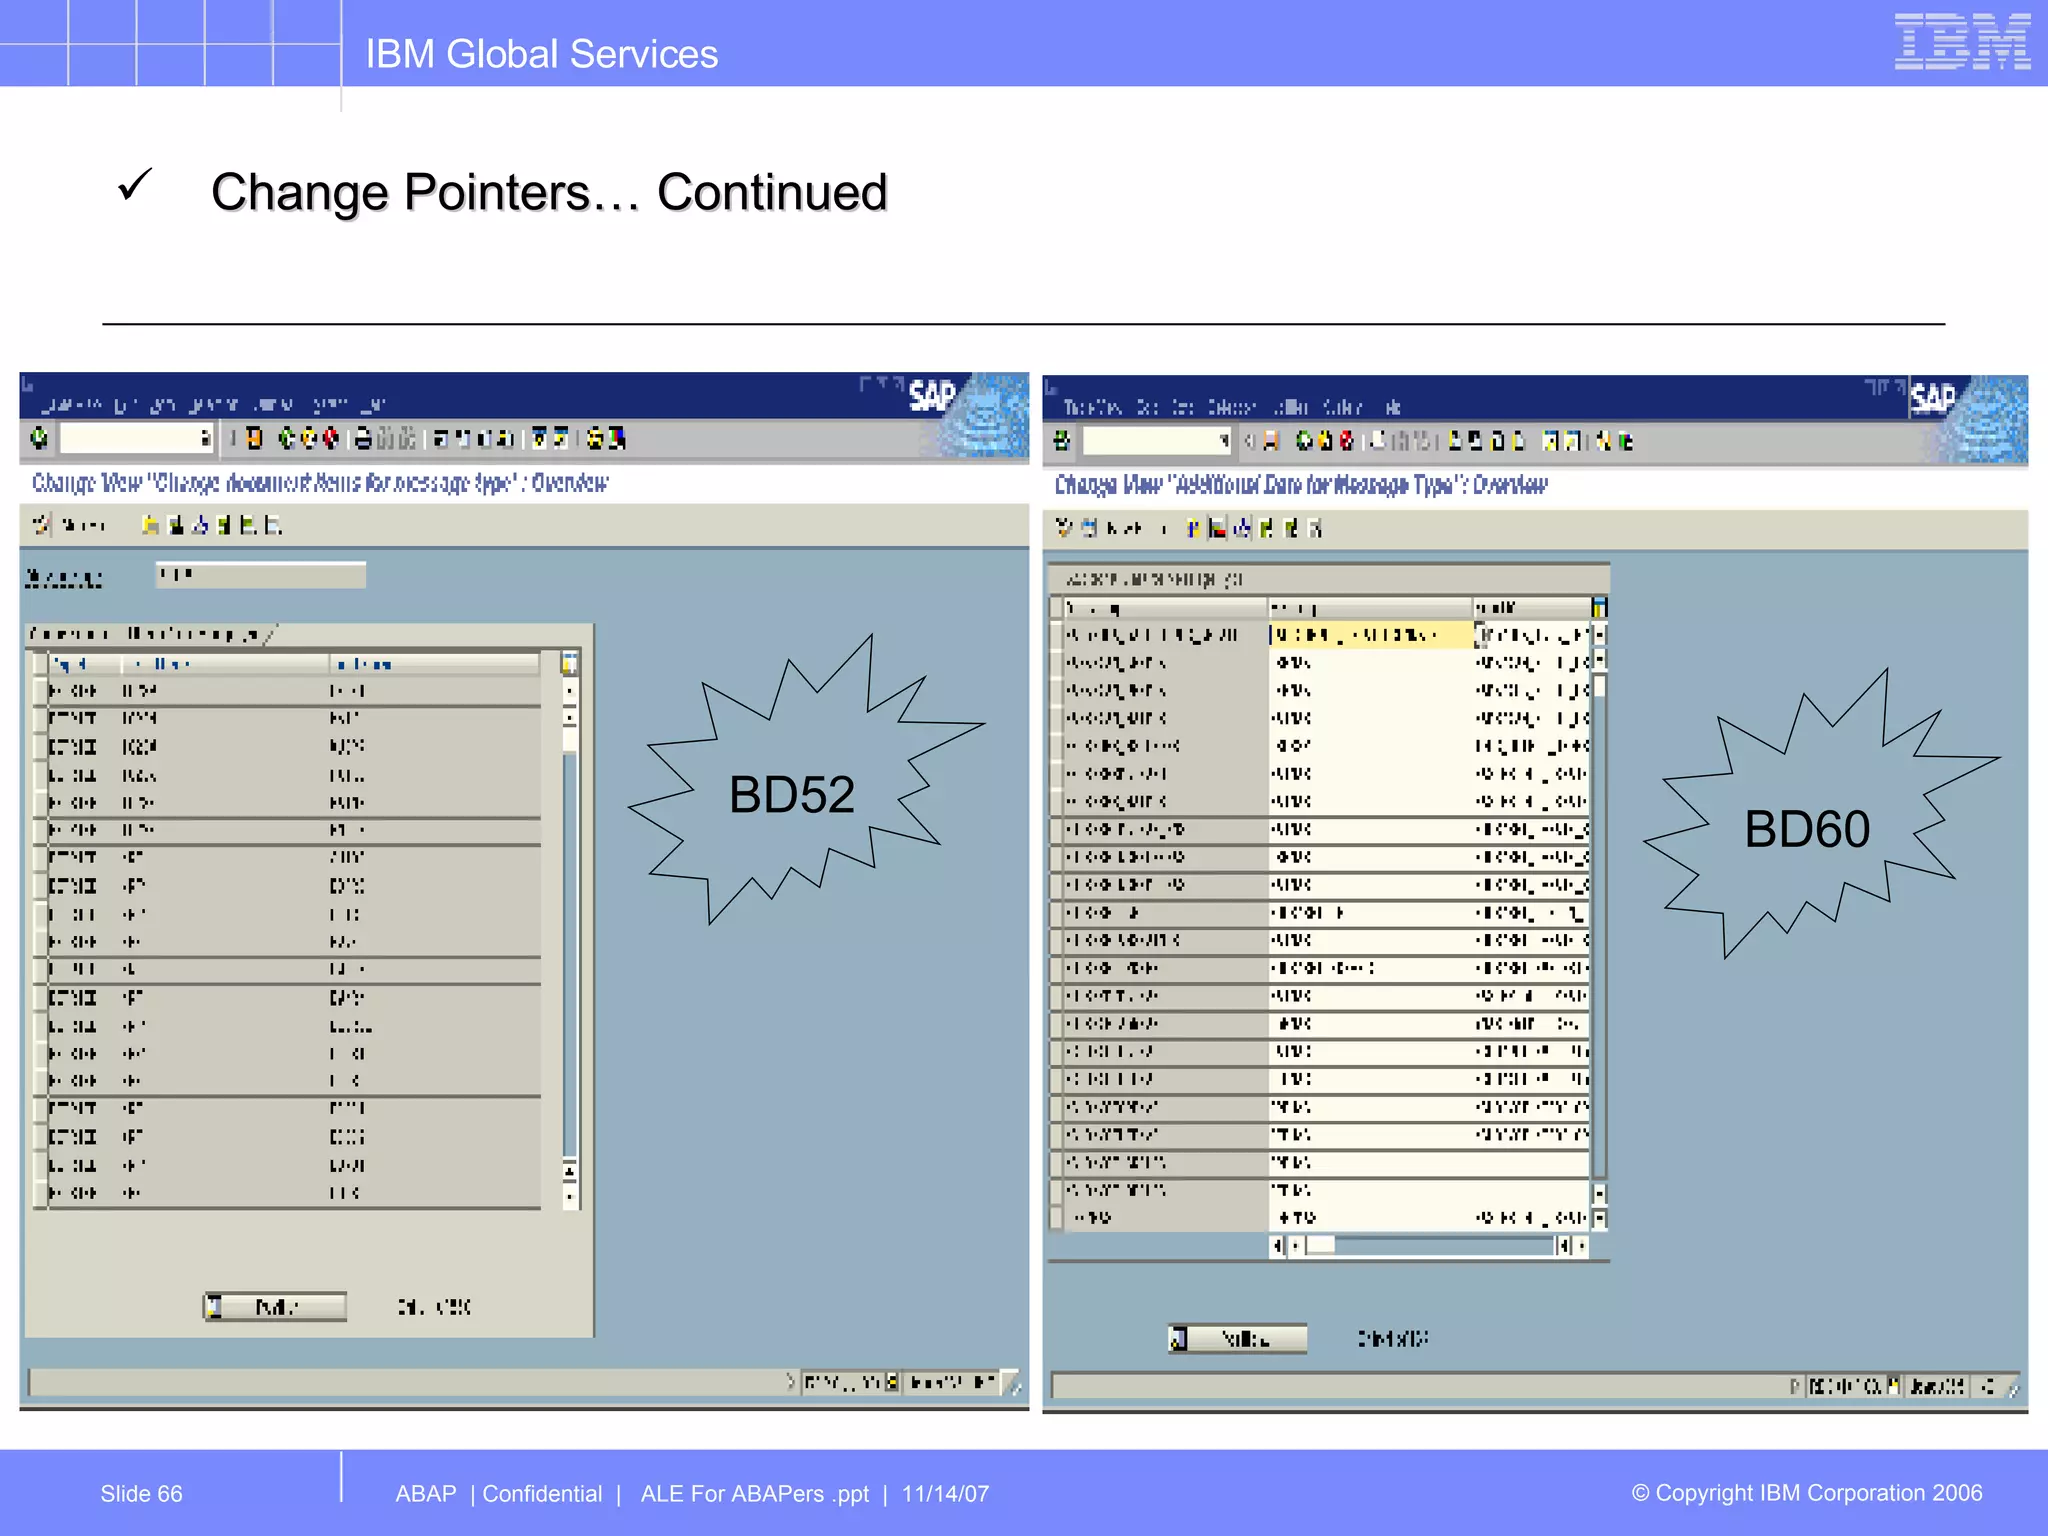This screenshot has width=2048, height=1536.
Task: Click the Position button in BD52 window
Action: click(276, 1307)
